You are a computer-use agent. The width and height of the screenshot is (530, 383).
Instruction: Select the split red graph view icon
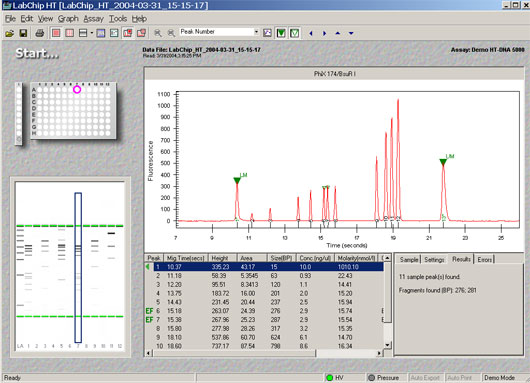tap(70, 33)
